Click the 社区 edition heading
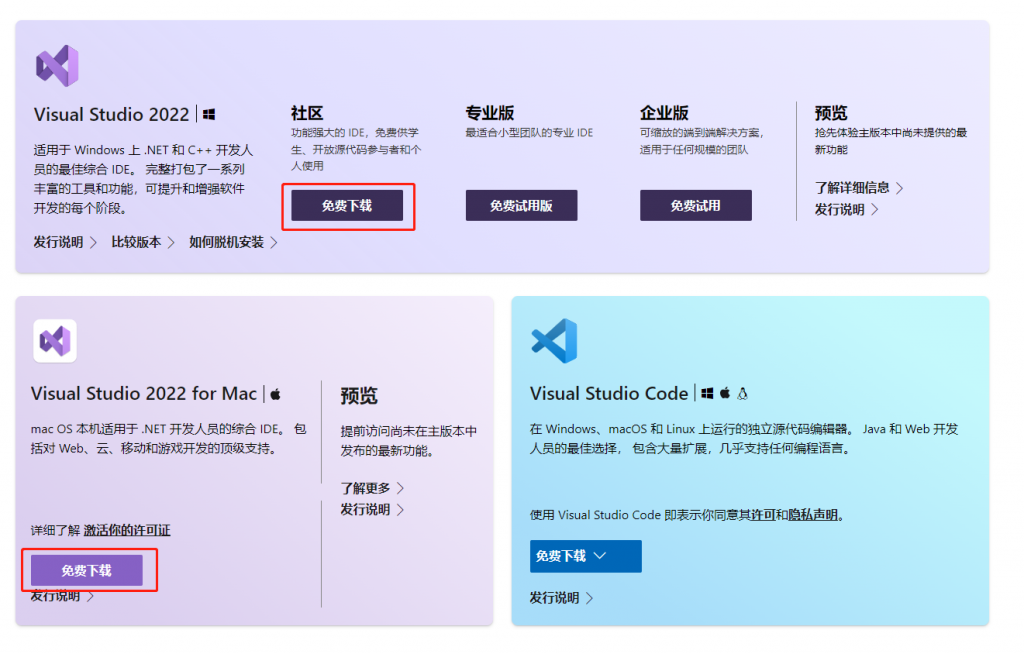Viewport: 1024px width, 654px height. (307, 113)
